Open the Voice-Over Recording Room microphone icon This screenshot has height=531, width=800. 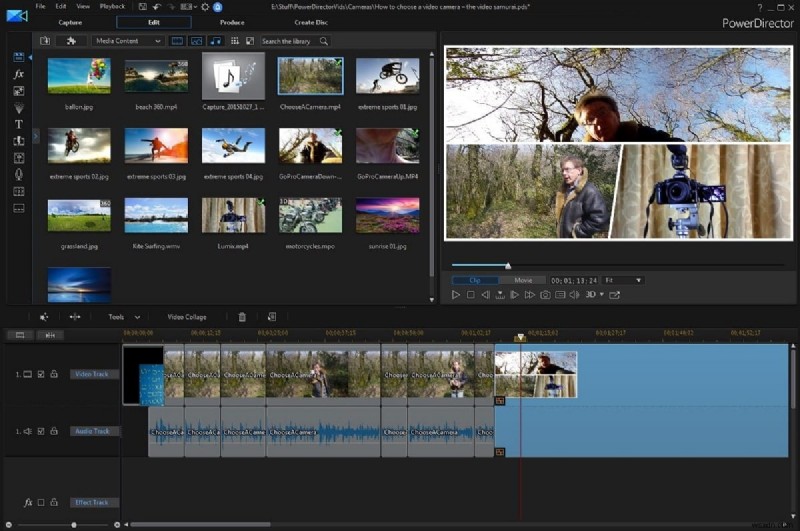18,174
